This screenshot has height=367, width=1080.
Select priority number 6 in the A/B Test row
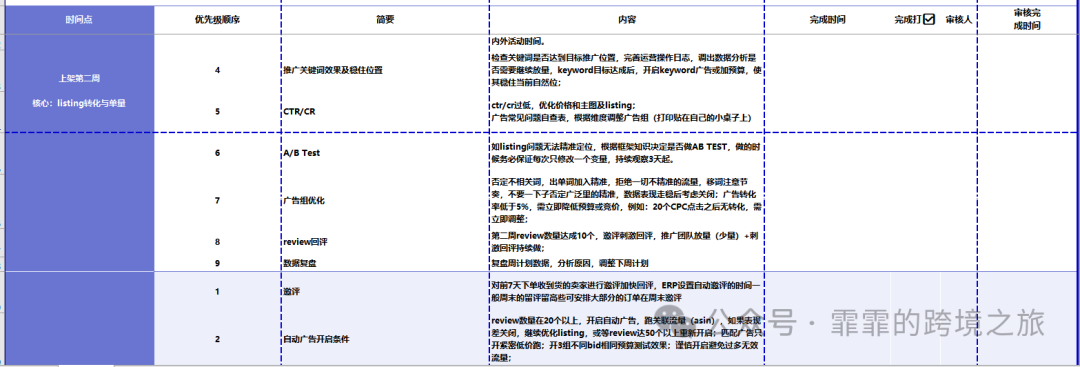pyautogui.click(x=218, y=153)
